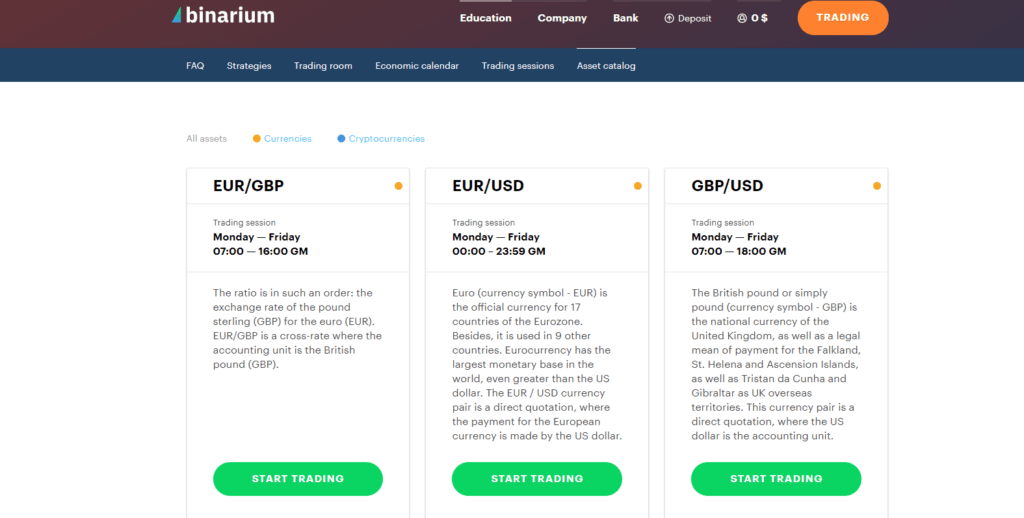Start trading GBP/USD
This screenshot has width=1024, height=518.
776,479
